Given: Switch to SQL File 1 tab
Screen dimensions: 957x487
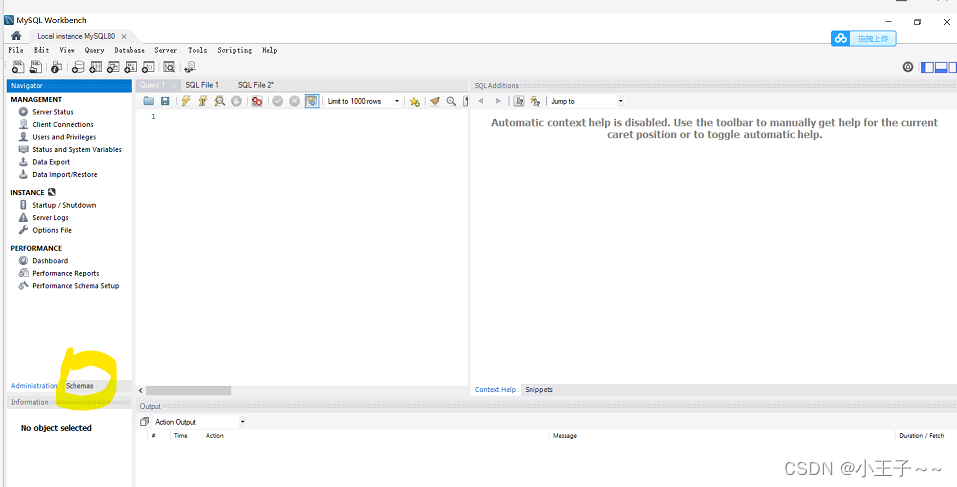Looking at the screenshot, I should (x=202, y=85).
